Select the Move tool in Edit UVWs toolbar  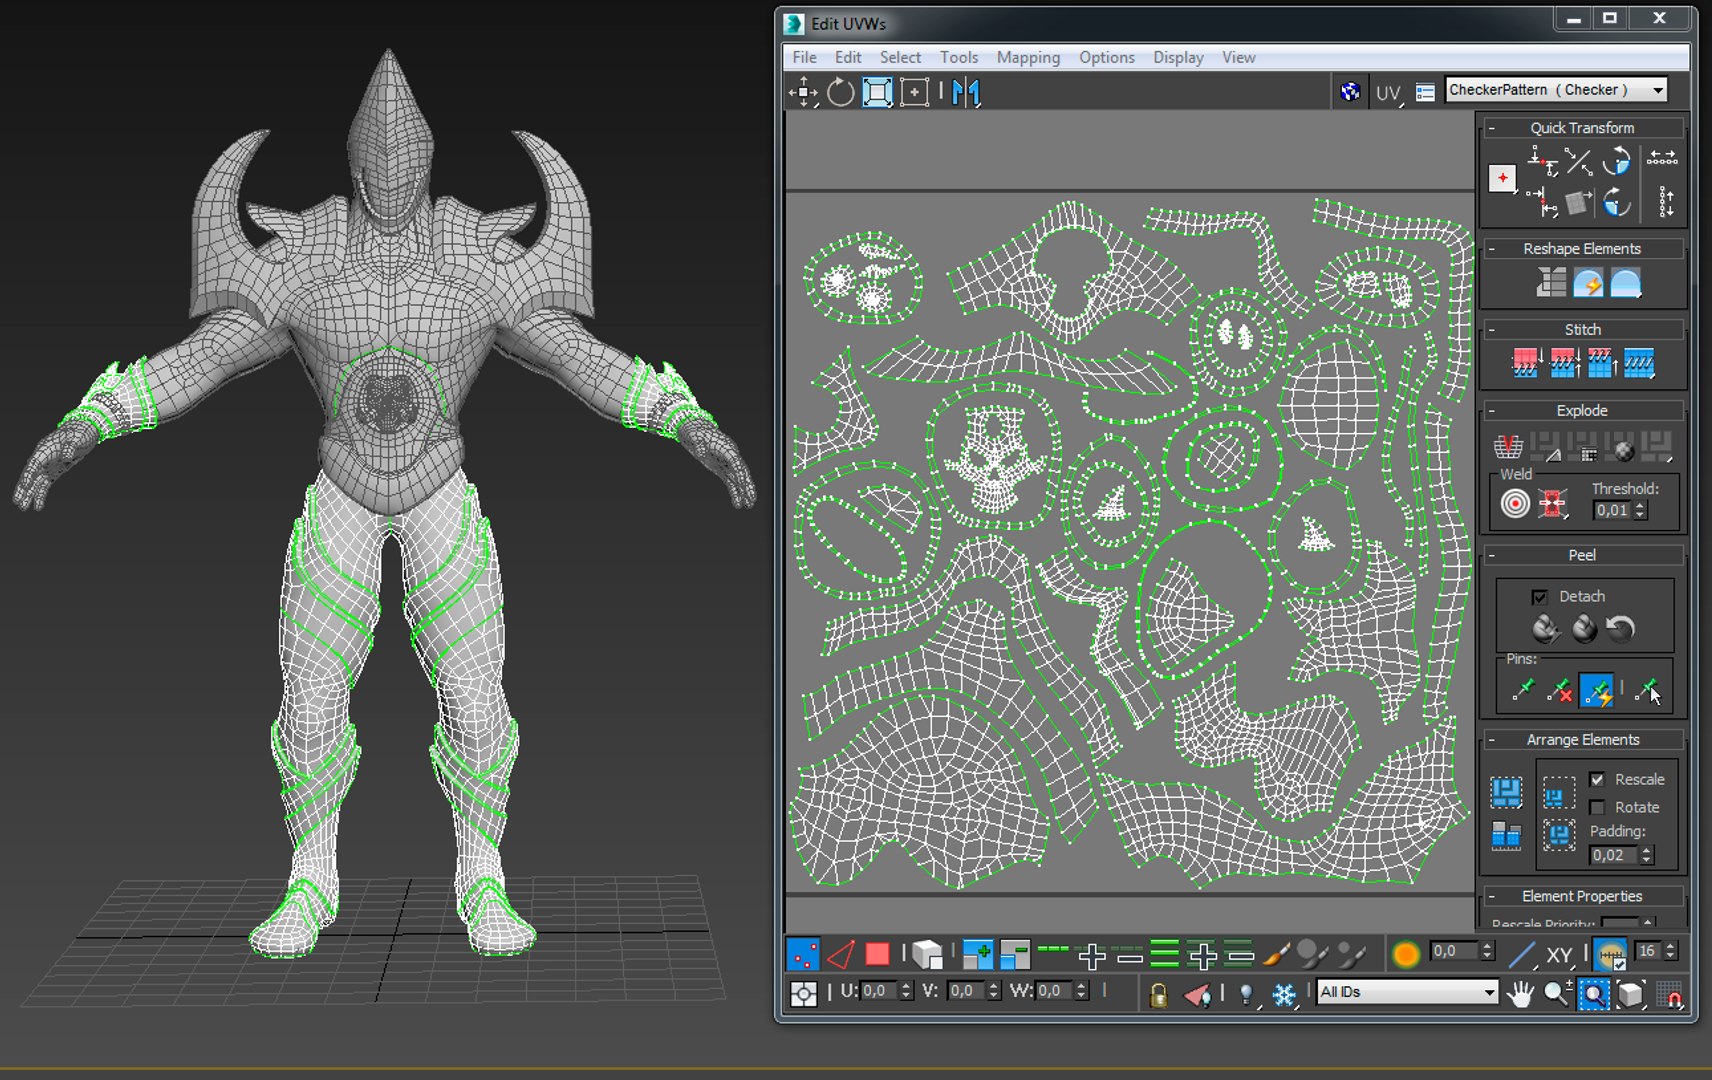coord(803,92)
